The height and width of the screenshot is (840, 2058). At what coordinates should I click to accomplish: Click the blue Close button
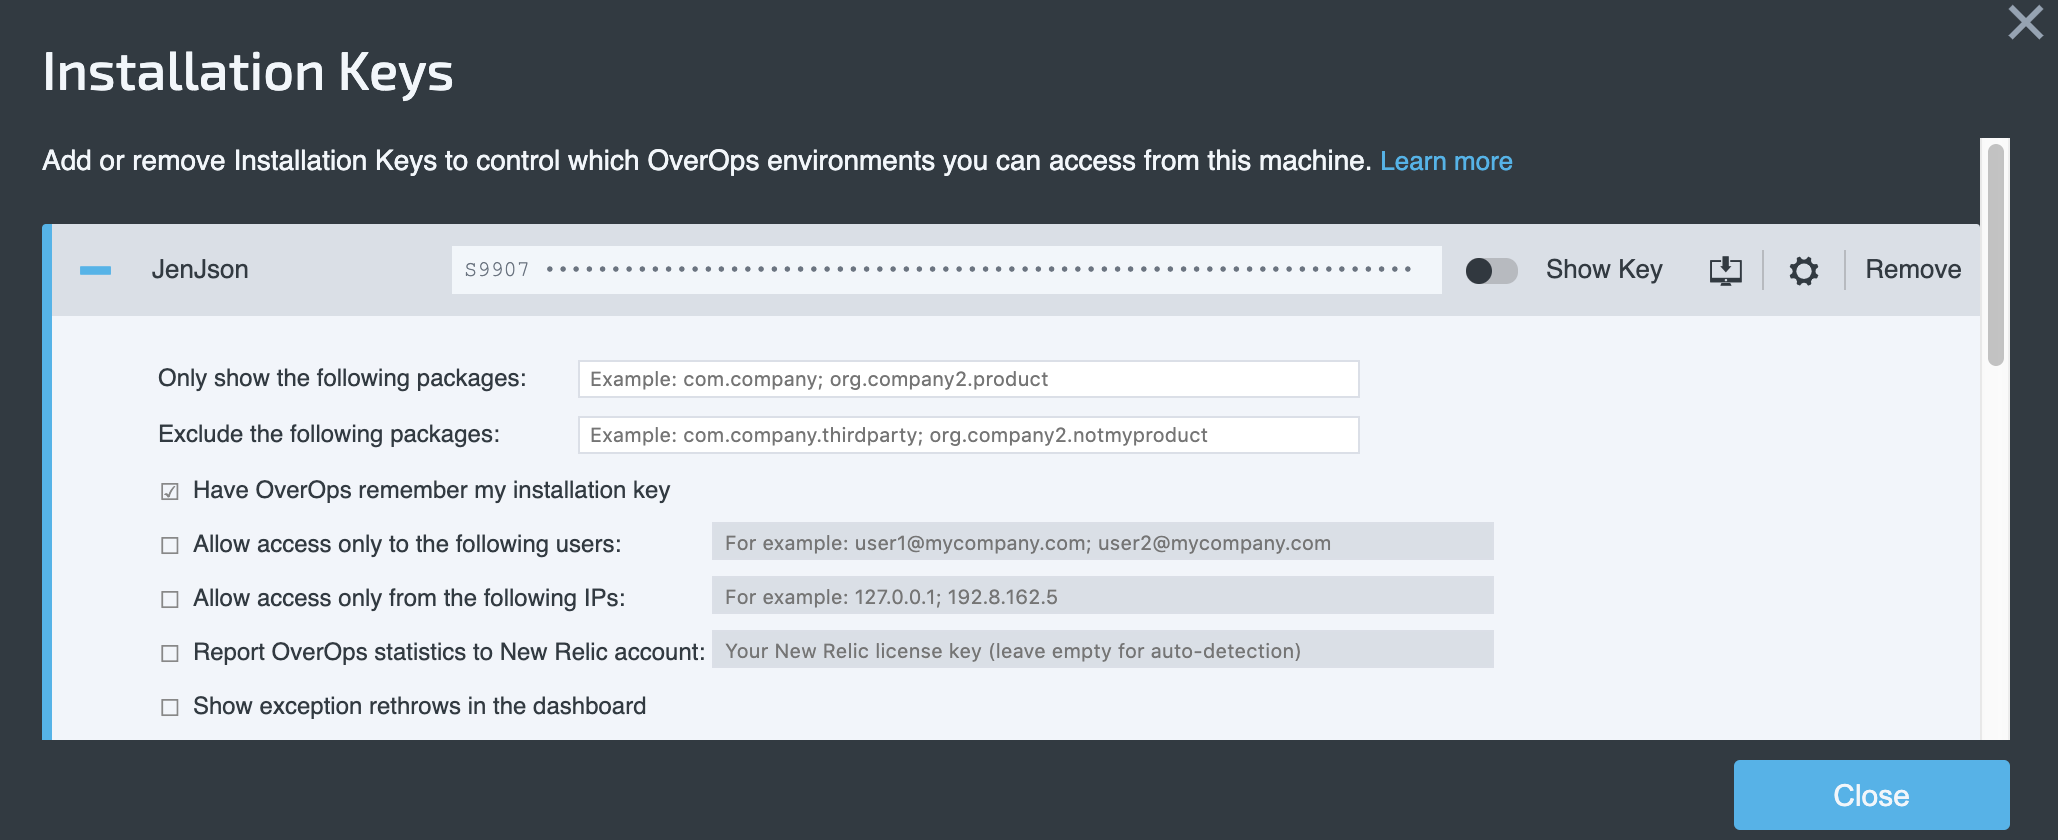pyautogui.click(x=1871, y=795)
